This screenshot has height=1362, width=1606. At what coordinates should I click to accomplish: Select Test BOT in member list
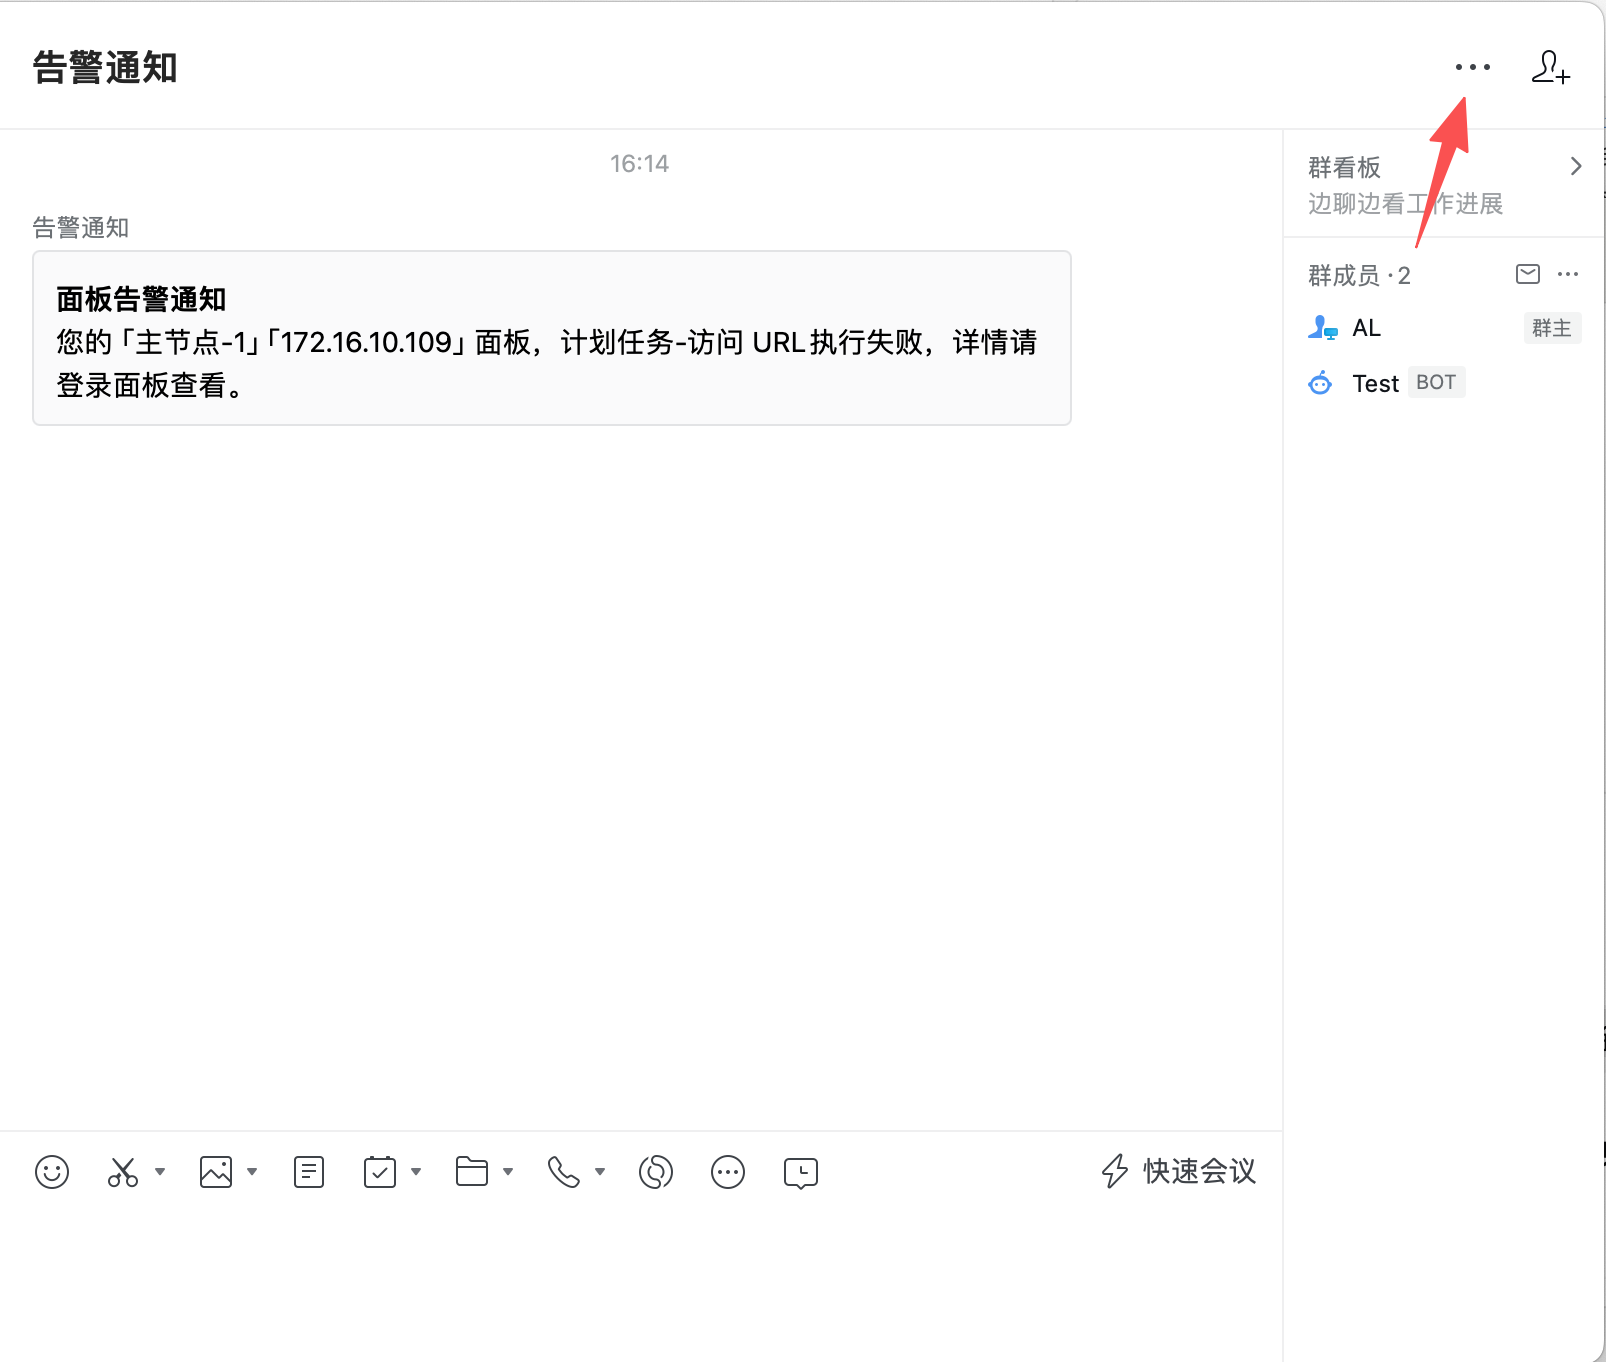tap(1376, 383)
